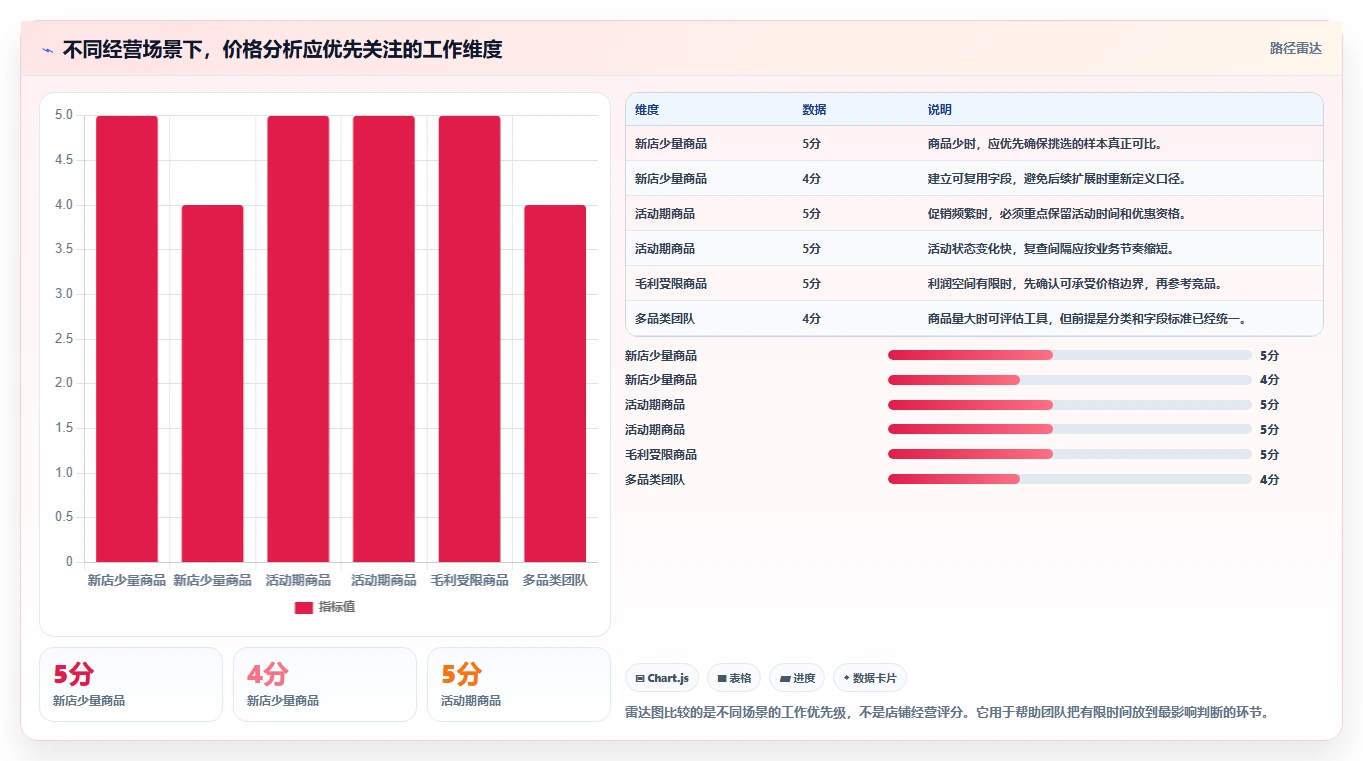Screen dimensions: 1363x761
Task: Click the square icon inside the 表格 chip
Action: (722, 678)
